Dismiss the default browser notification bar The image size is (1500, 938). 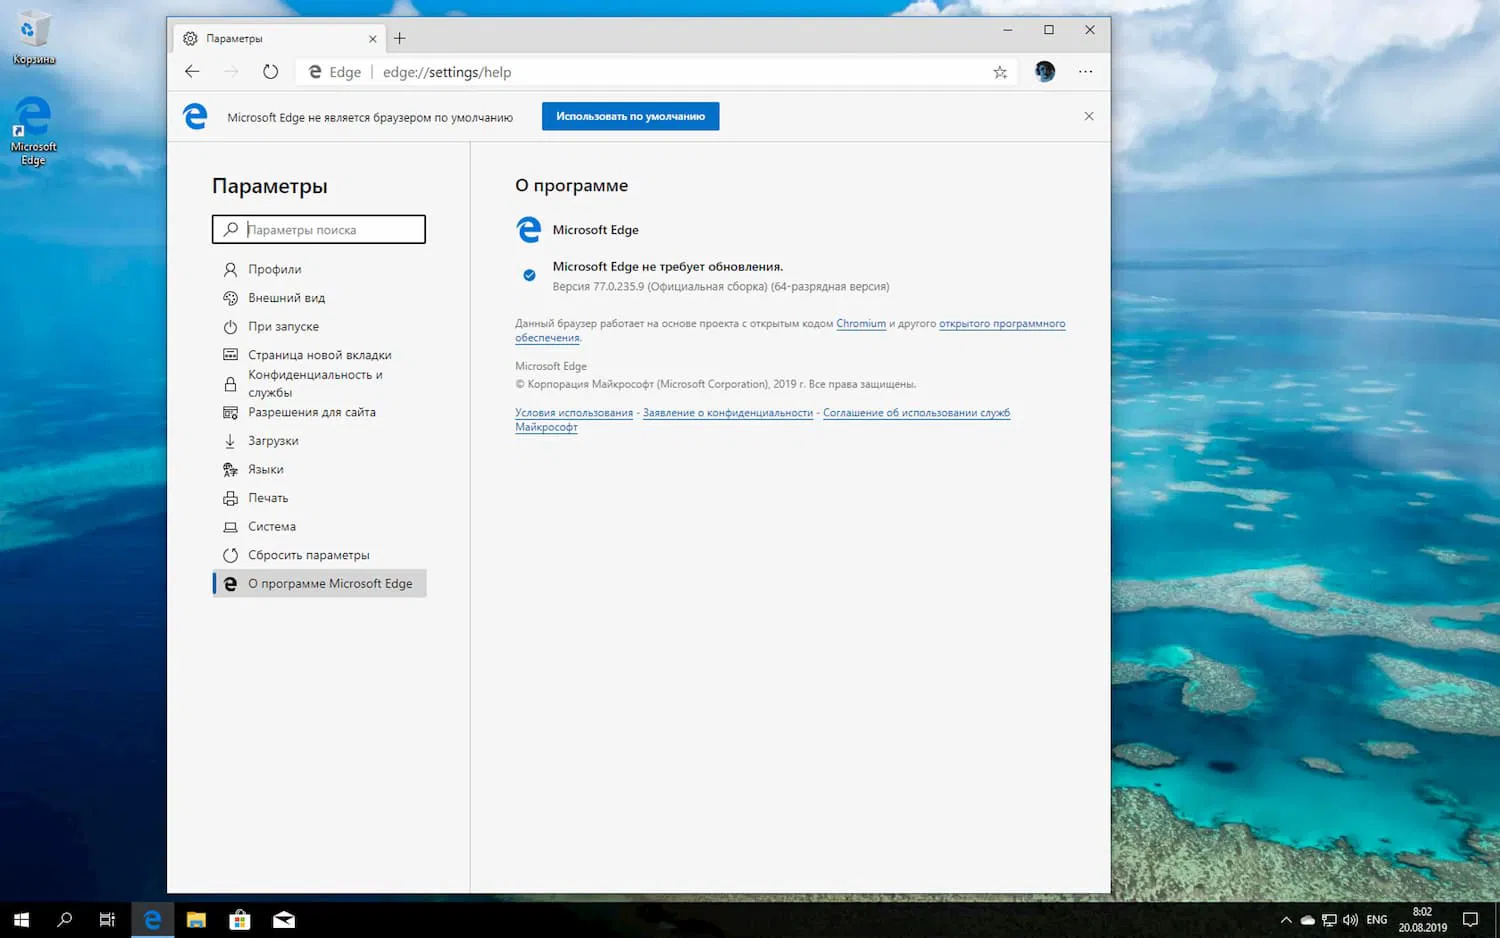click(1089, 115)
